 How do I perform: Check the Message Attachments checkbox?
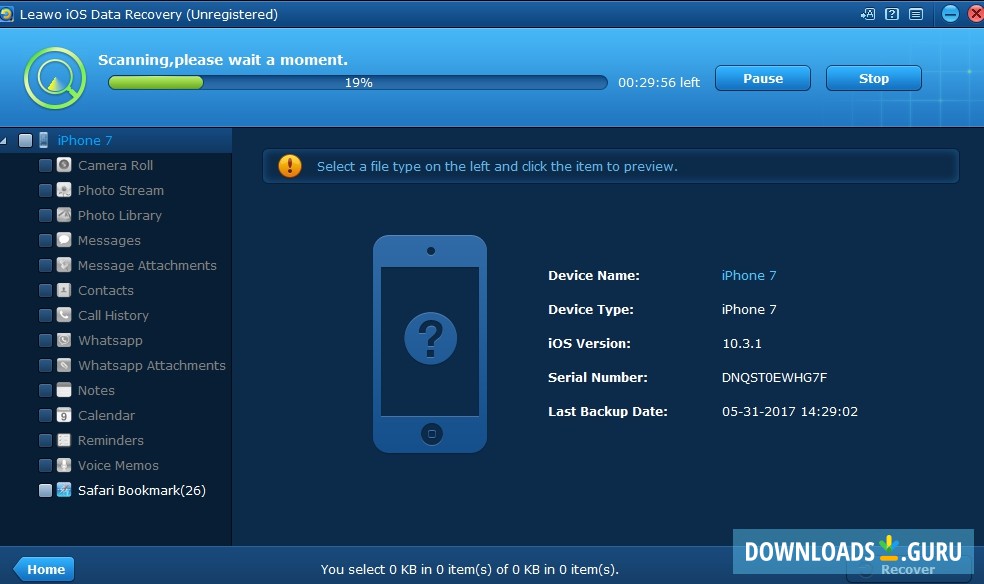(45, 265)
